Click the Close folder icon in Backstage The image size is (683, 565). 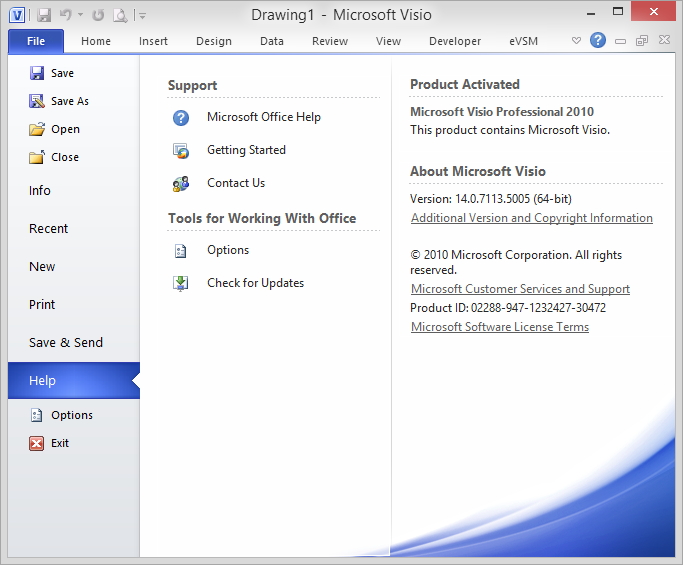(37, 157)
